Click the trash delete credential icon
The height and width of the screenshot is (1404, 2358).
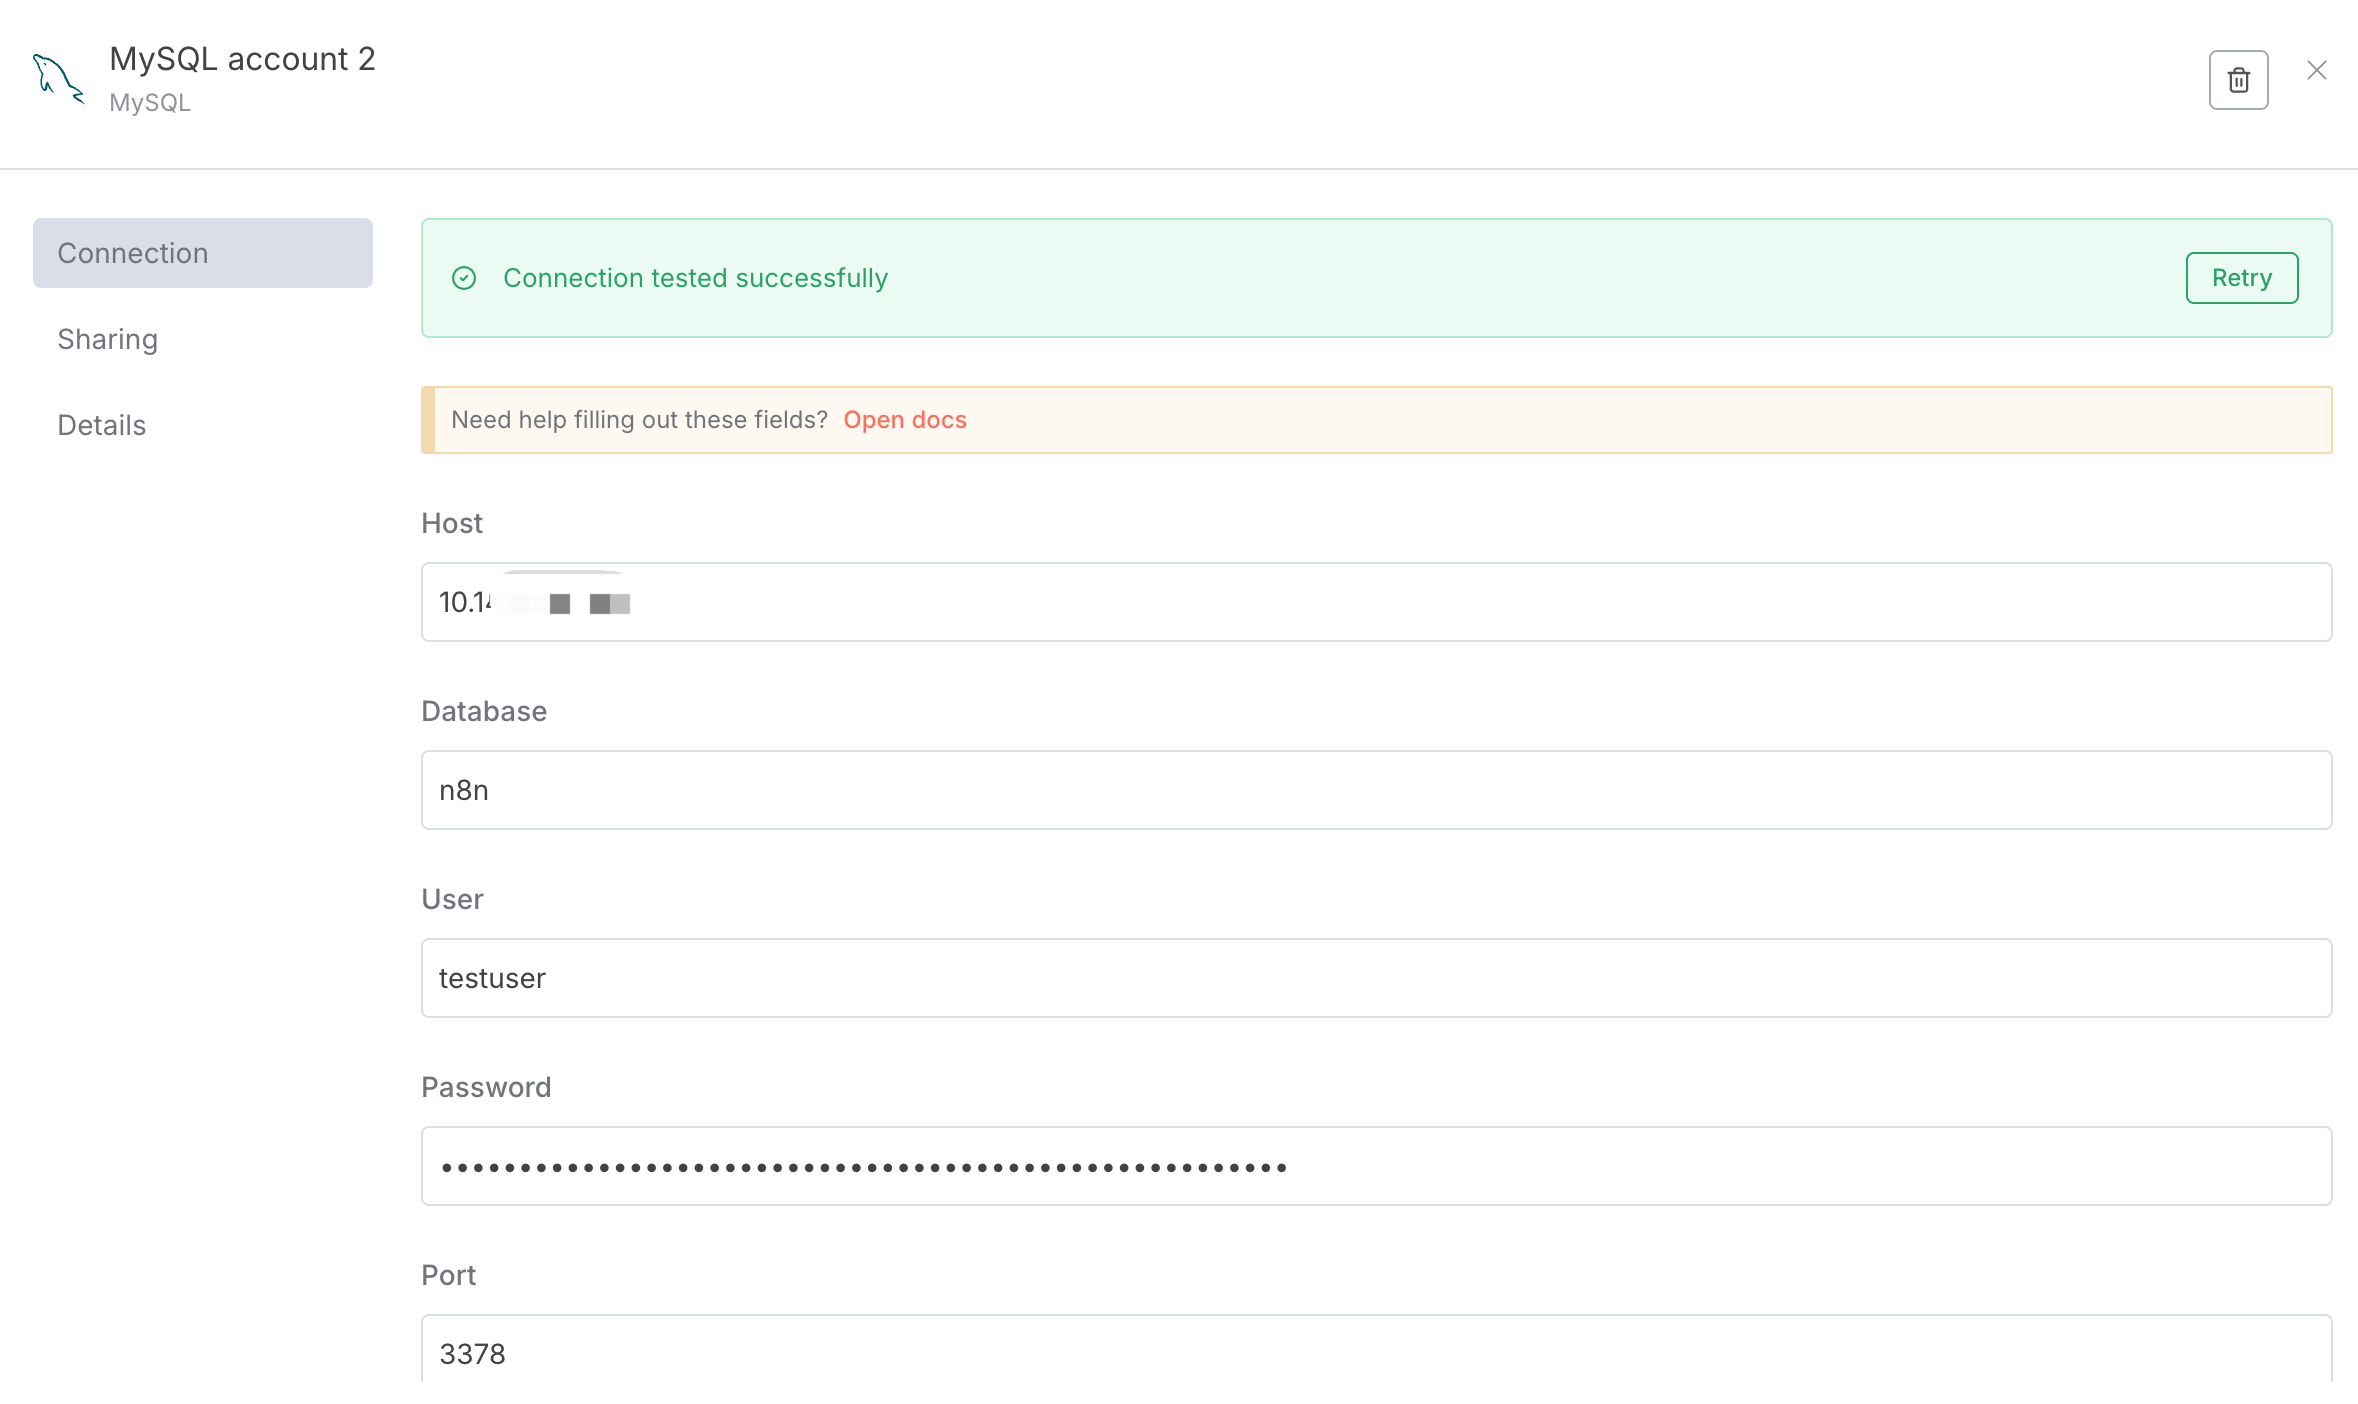pyautogui.click(x=2238, y=80)
